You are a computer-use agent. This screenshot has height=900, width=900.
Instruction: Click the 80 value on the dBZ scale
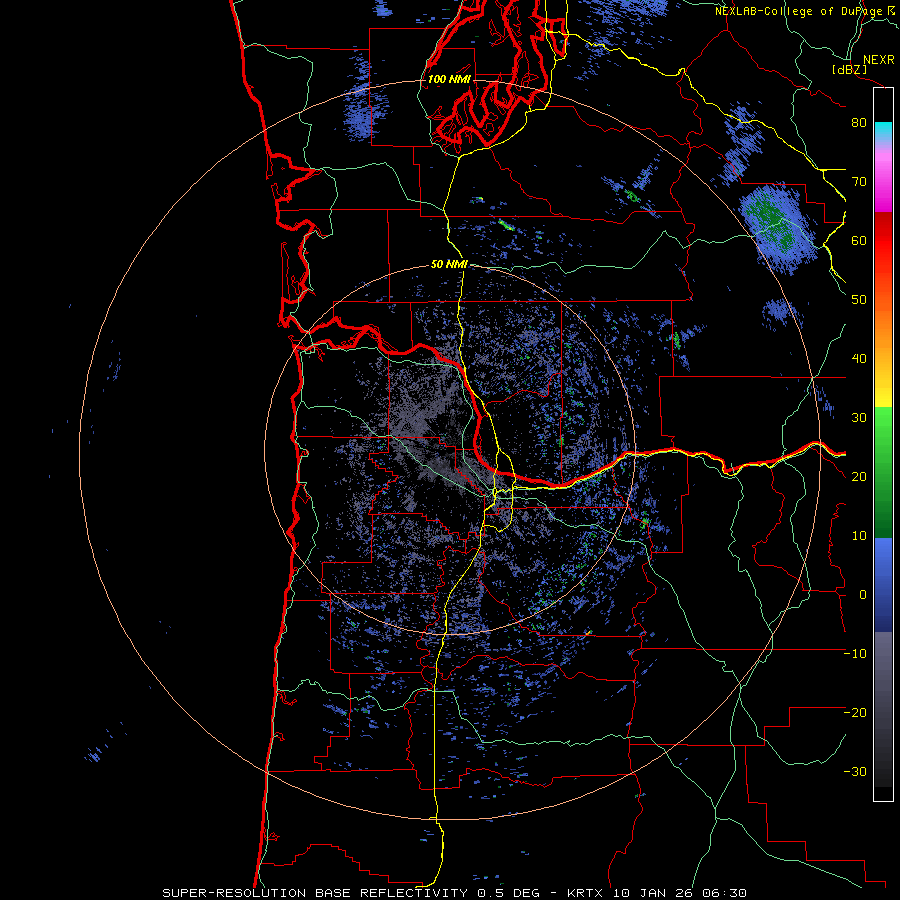click(x=859, y=123)
